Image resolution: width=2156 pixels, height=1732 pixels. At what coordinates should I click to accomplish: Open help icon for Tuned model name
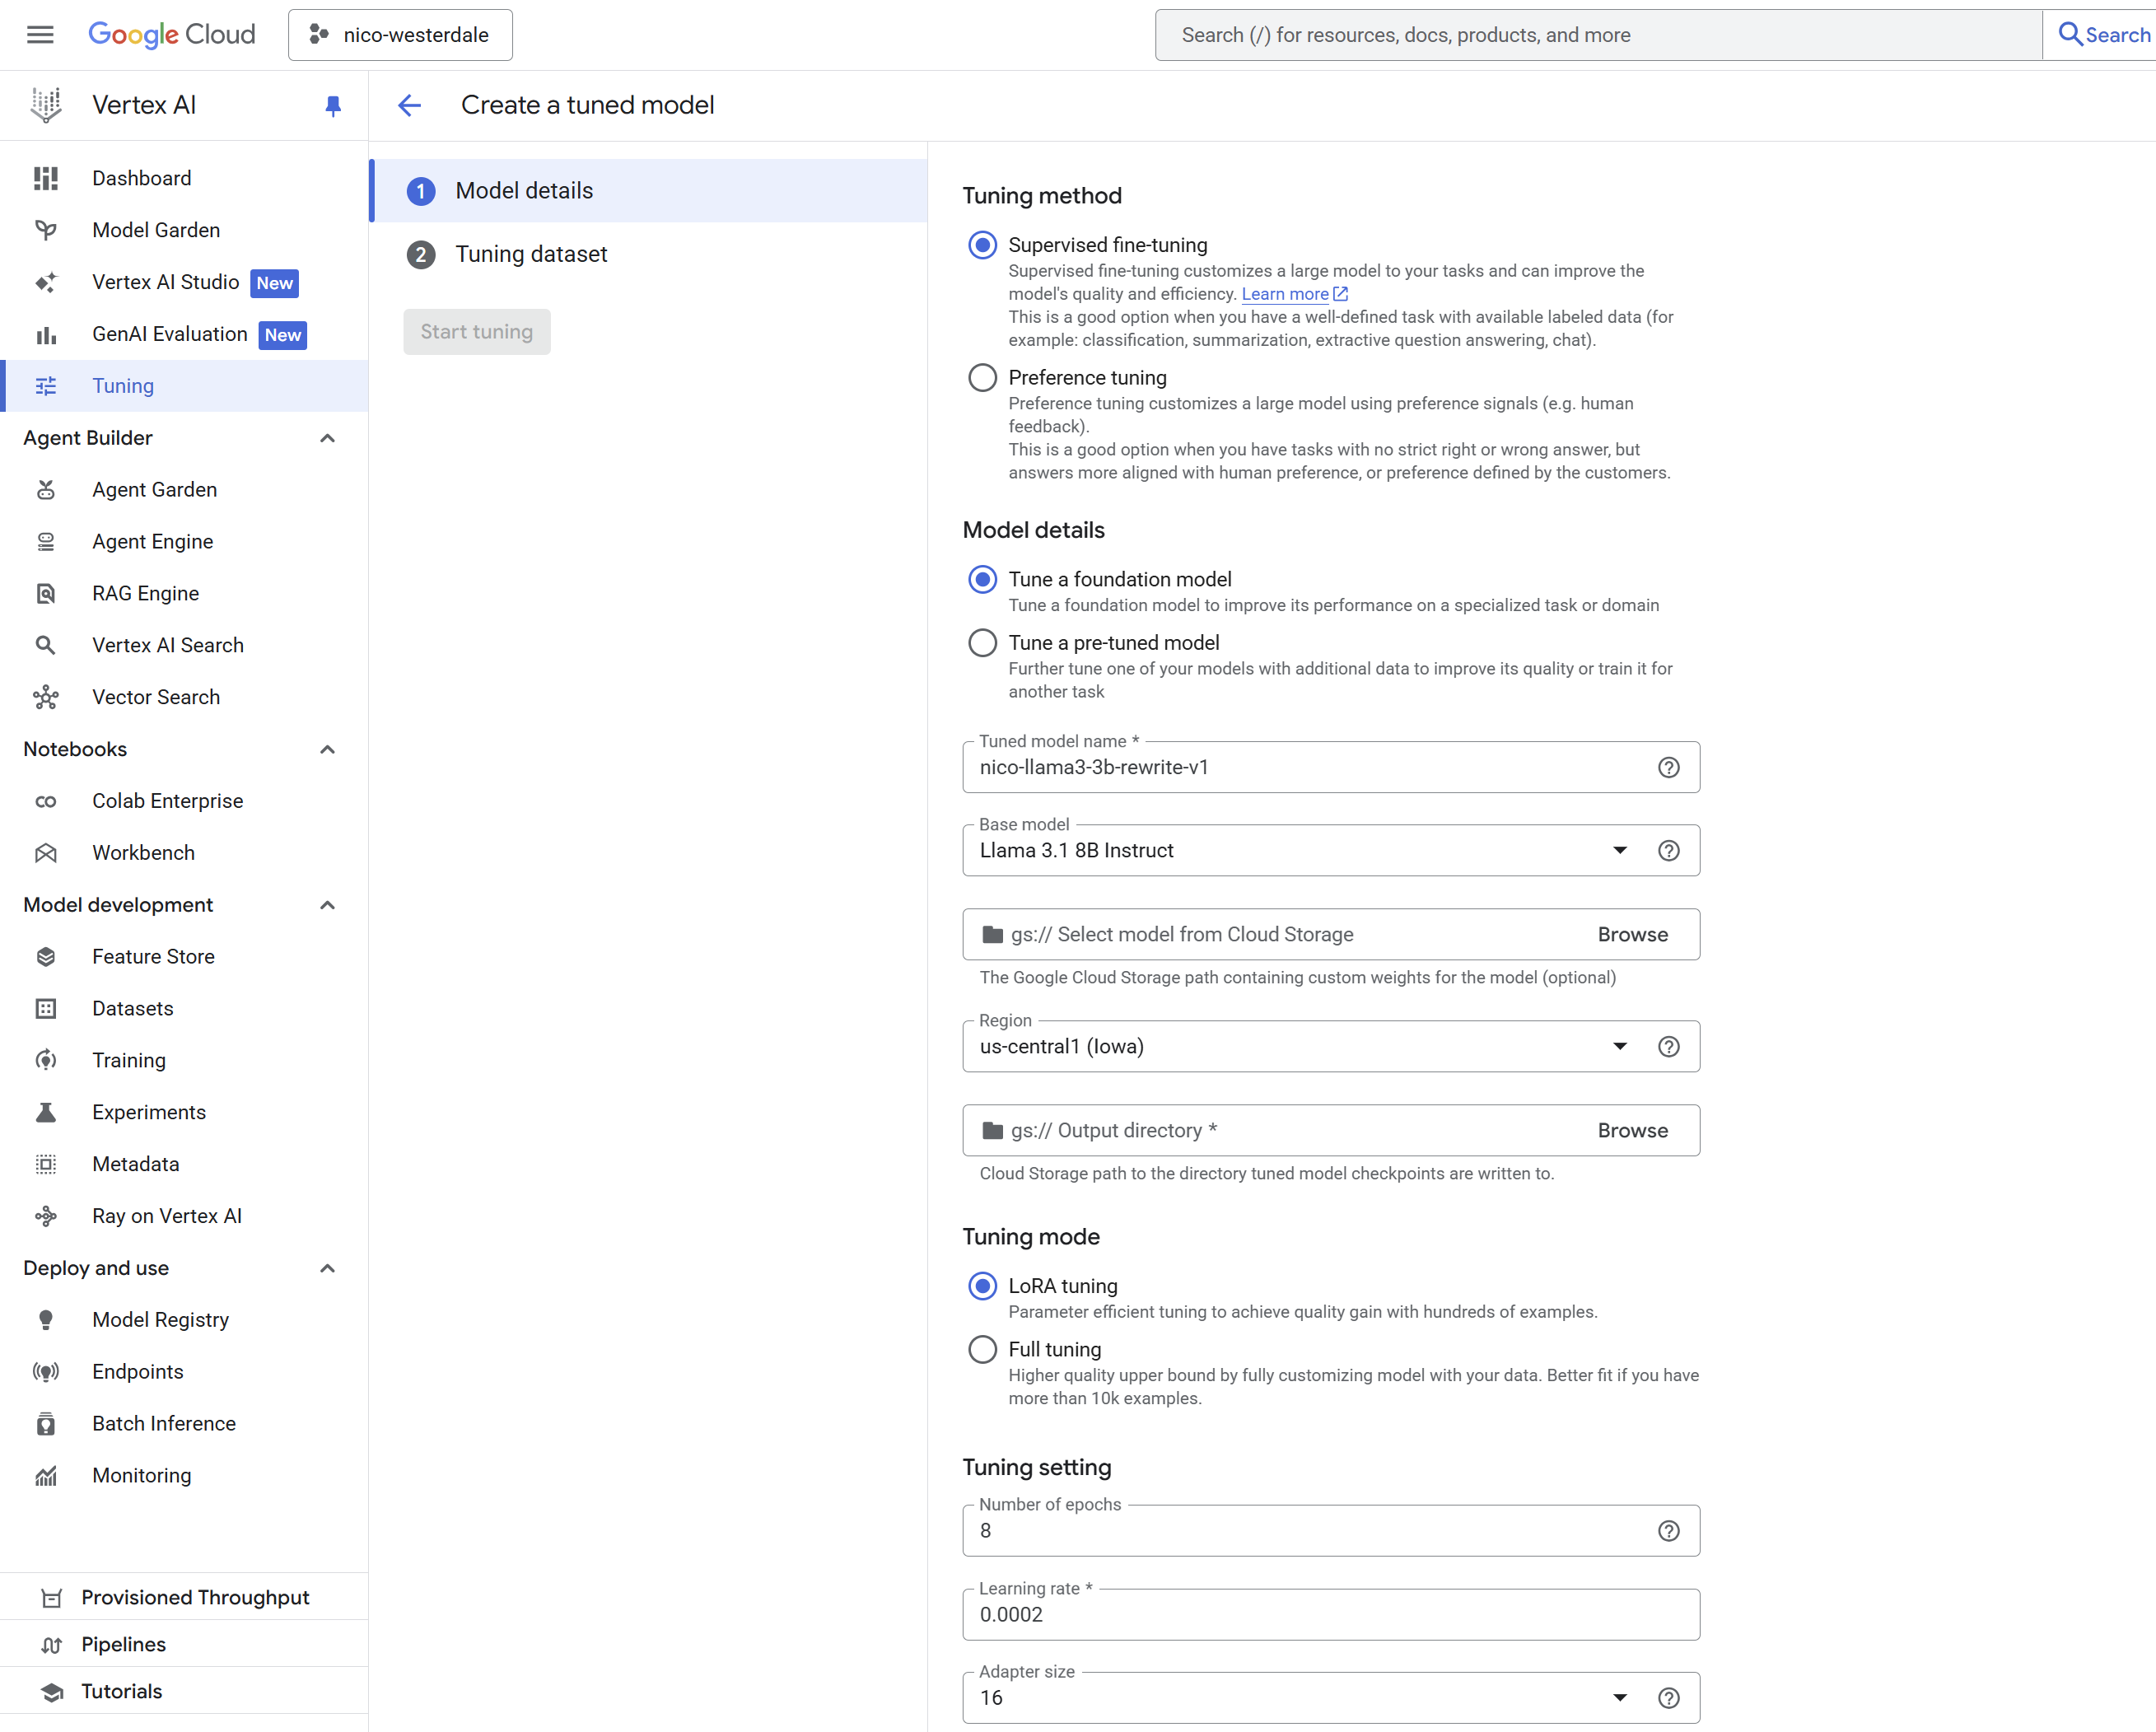pos(1668,767)
